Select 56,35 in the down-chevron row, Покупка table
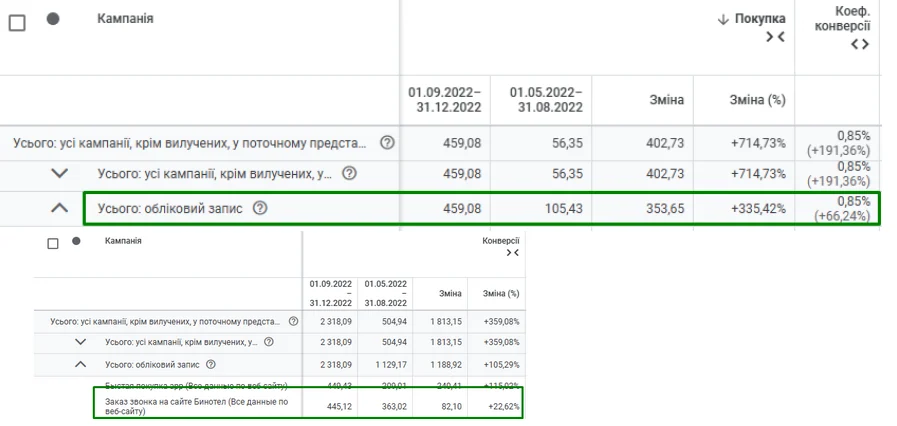Viewport: 897px width, 426px height. pyautogui.click(x=567, y=174)
